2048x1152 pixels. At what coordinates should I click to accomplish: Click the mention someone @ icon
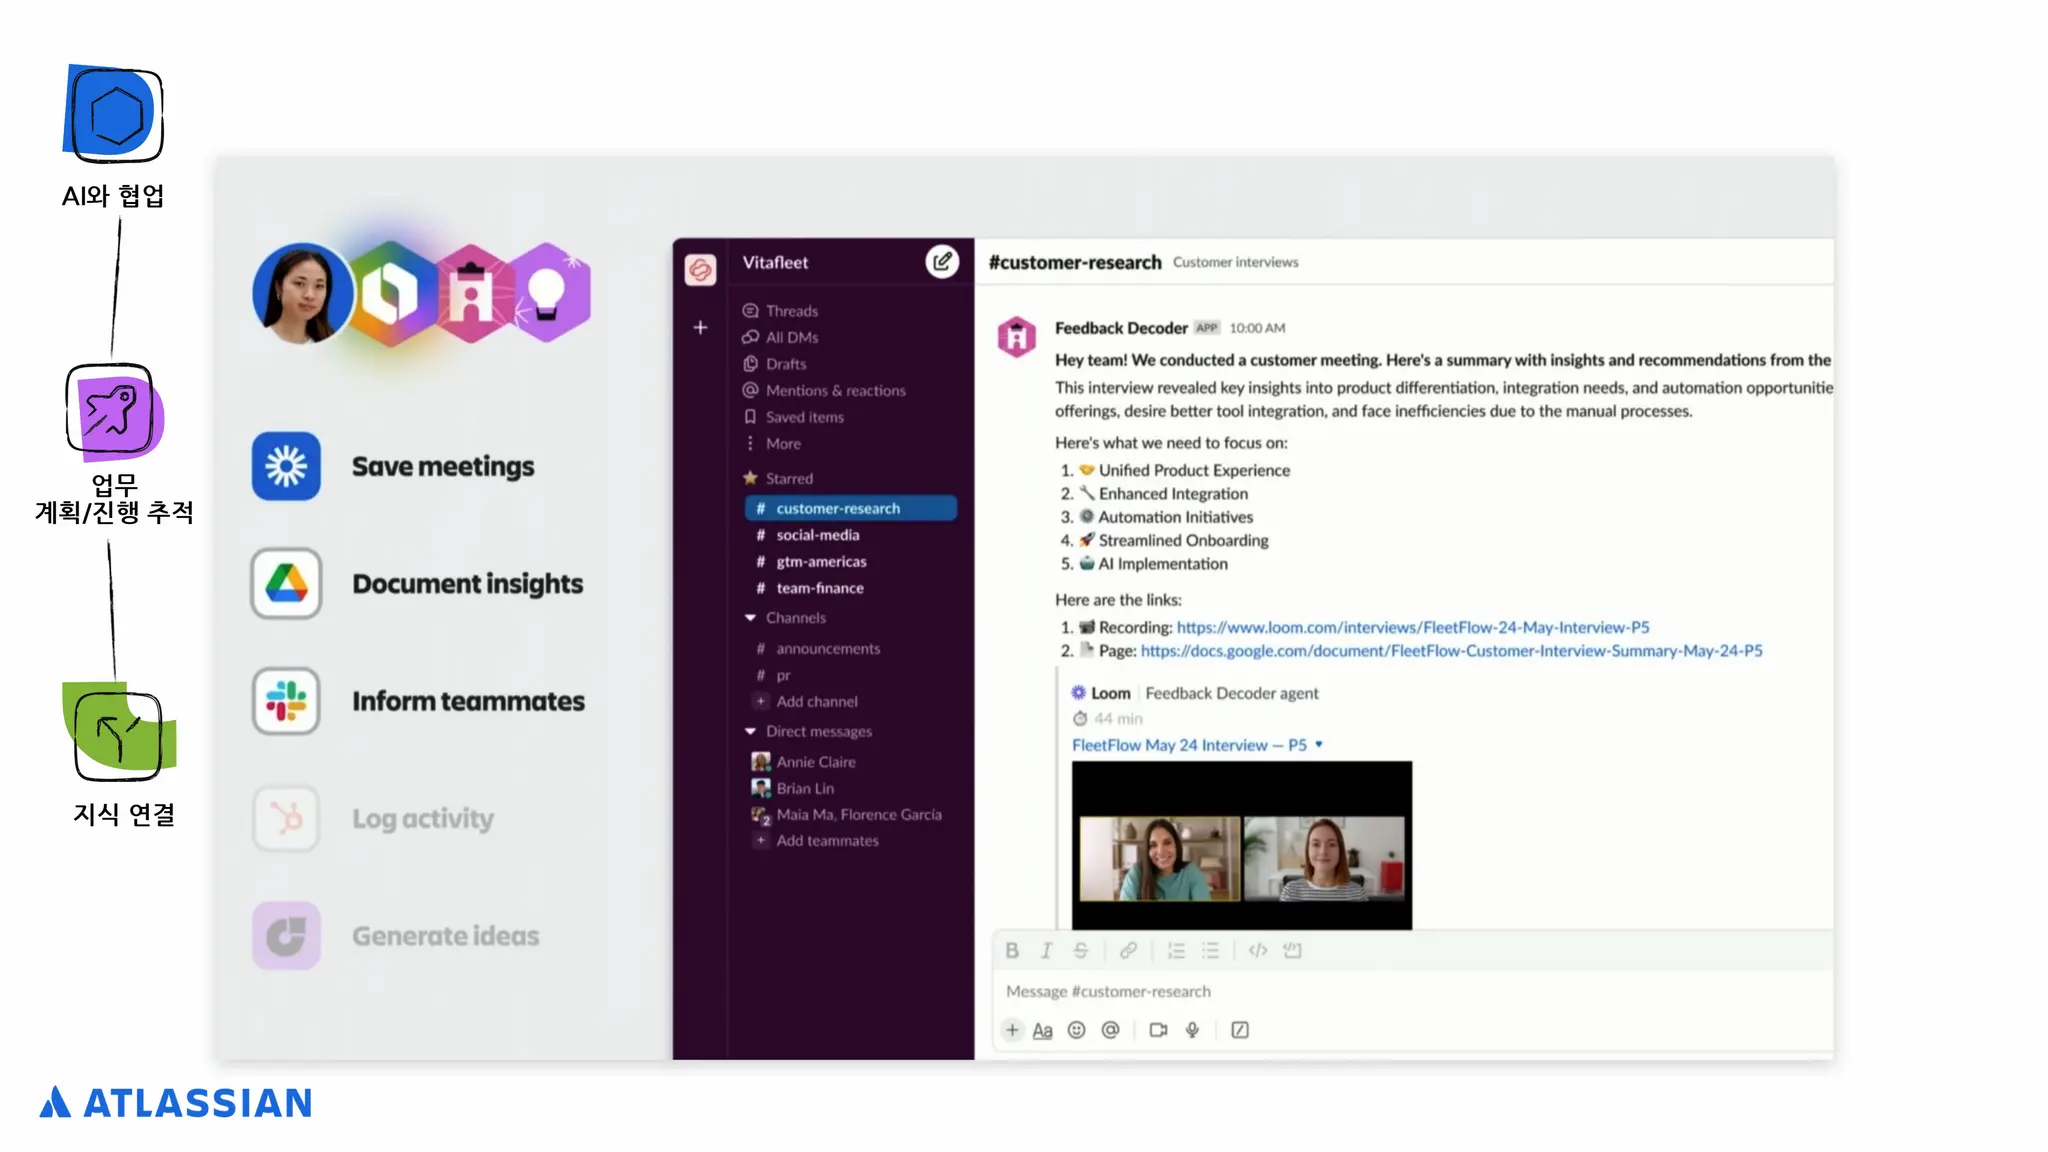tap(1110, 1030)
